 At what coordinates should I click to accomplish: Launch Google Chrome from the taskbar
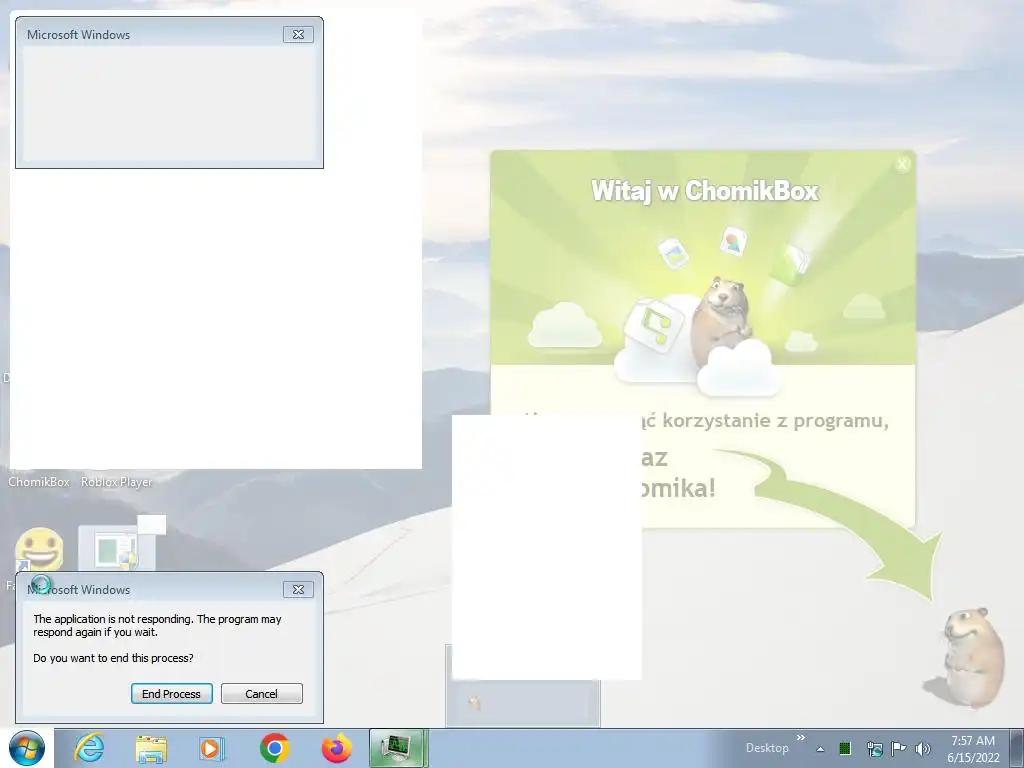click(x=275, y=748)
